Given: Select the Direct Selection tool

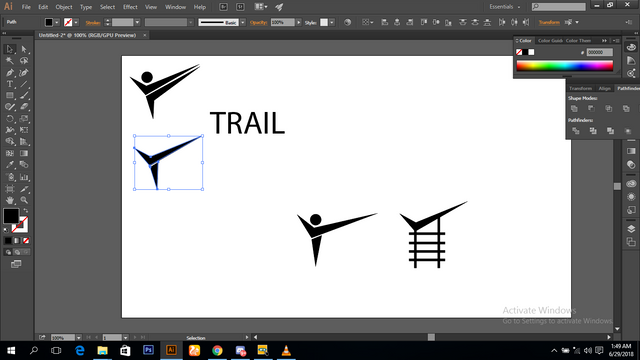Looking at the screenshot, I should pyautogui.click(x=24, y=49).
